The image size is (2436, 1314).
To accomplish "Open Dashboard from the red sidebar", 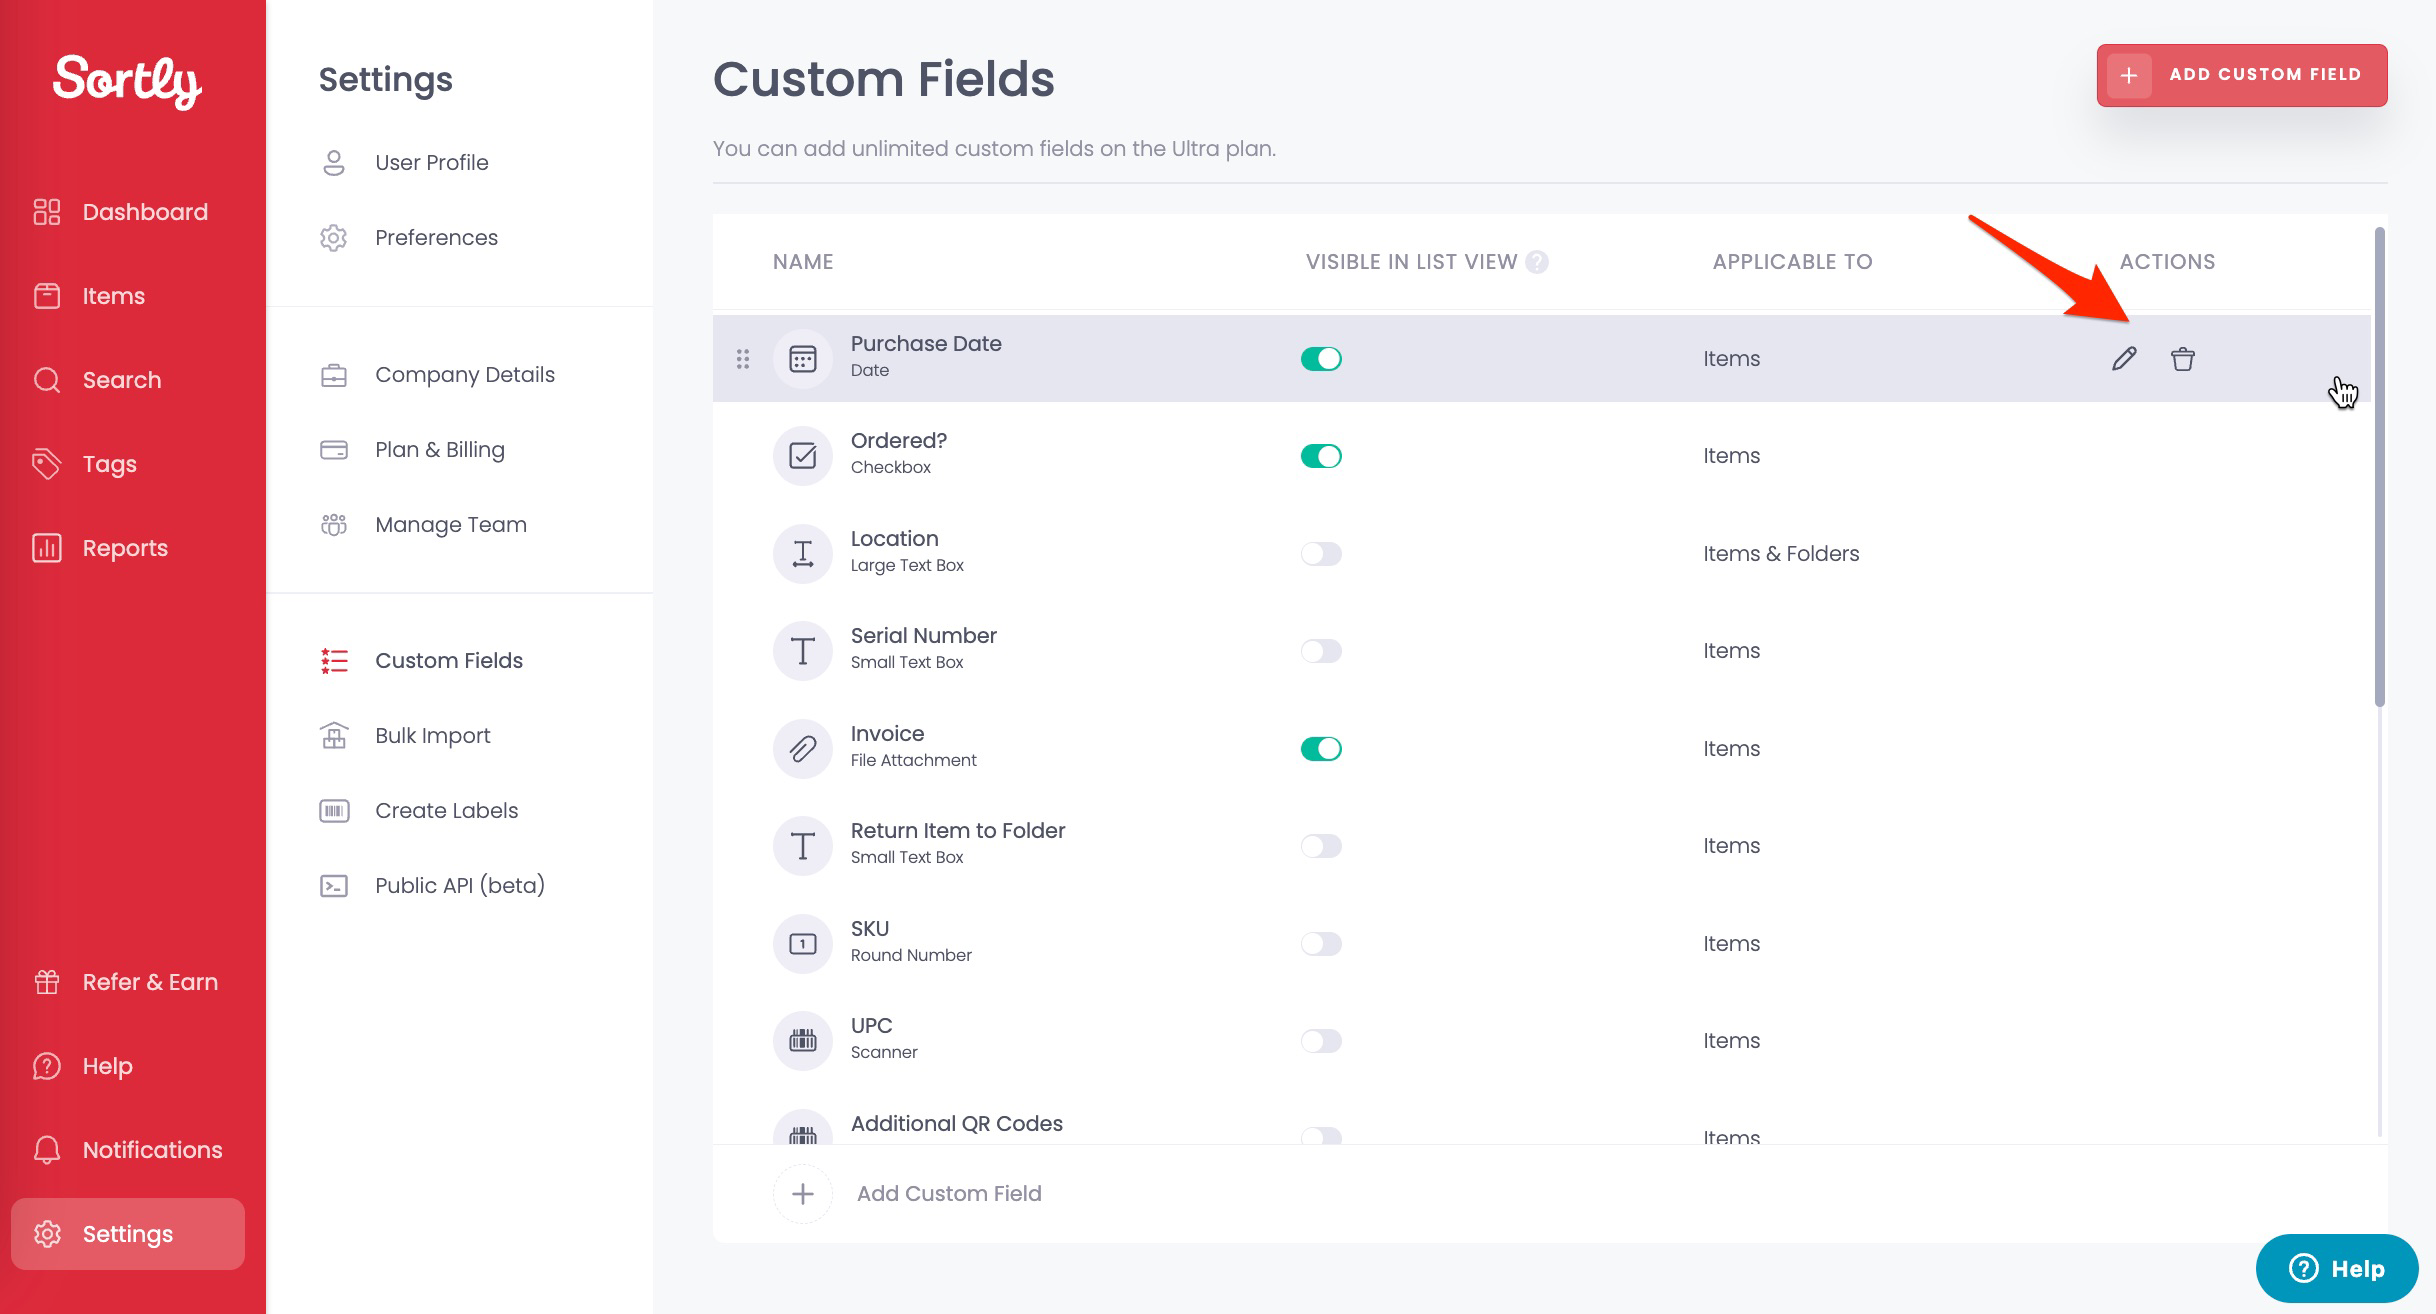I will point(144,212).
